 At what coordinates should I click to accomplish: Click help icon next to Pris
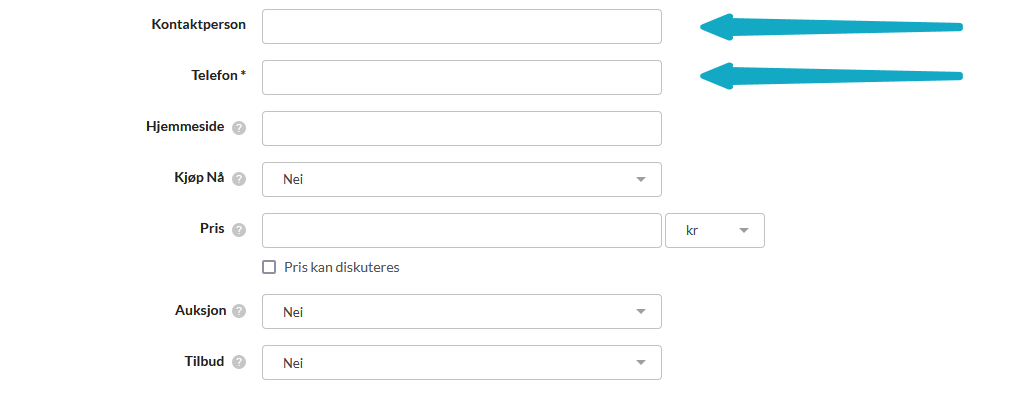coord(239,230)
